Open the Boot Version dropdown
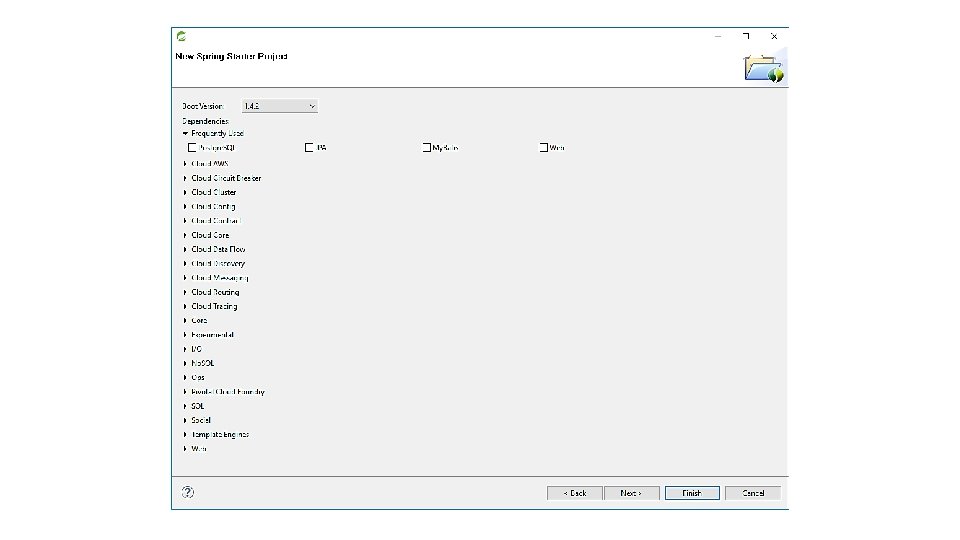 280,106
